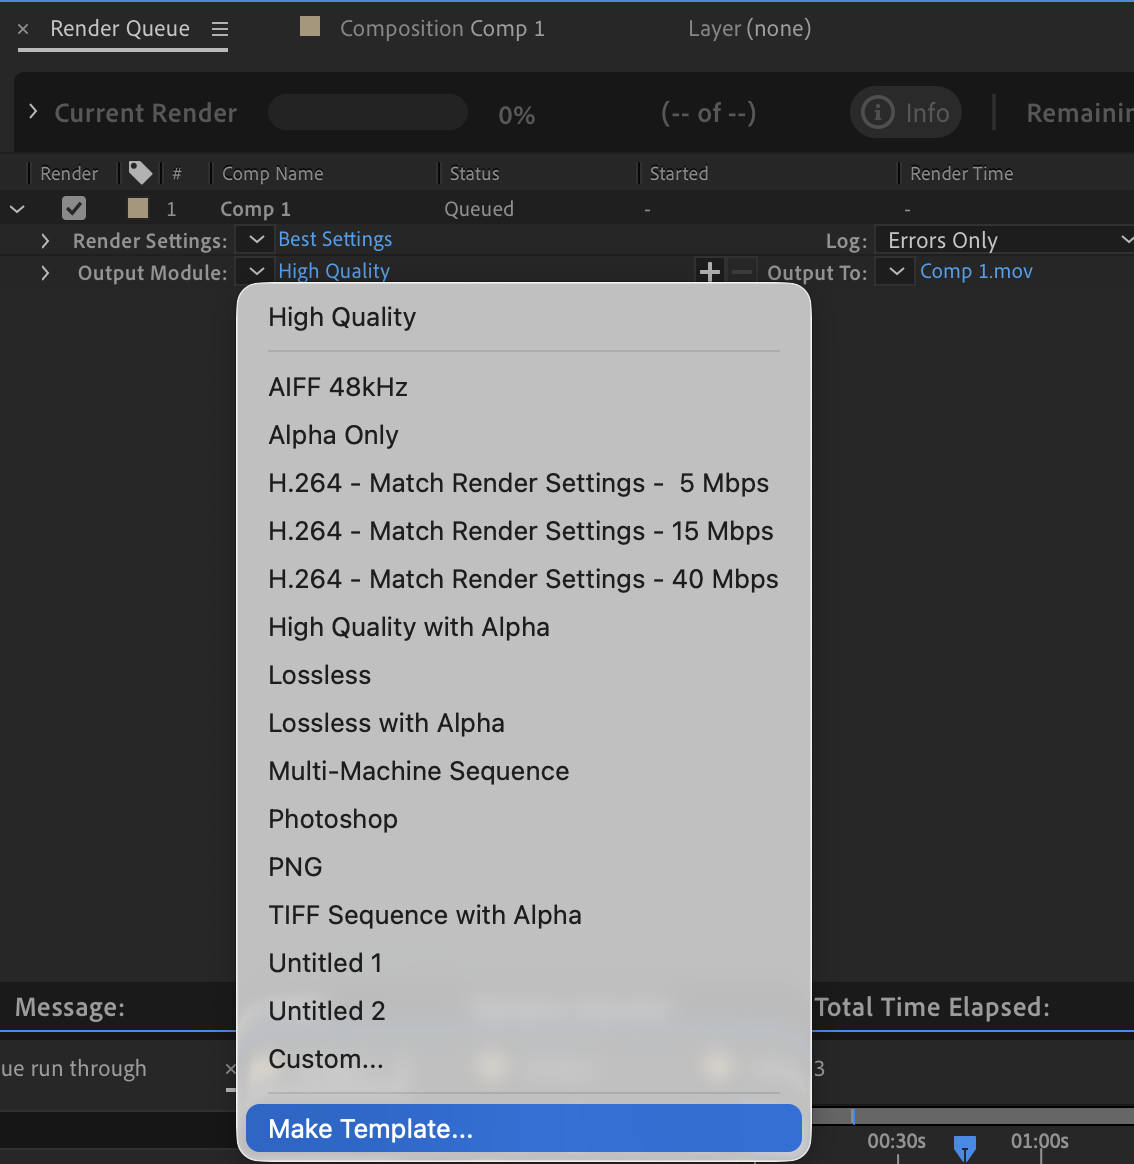The height and width of the screenshot is (1164, 1134).
Task: Open the Log Errors Only dropdown
Action: tap(1000, 240)
